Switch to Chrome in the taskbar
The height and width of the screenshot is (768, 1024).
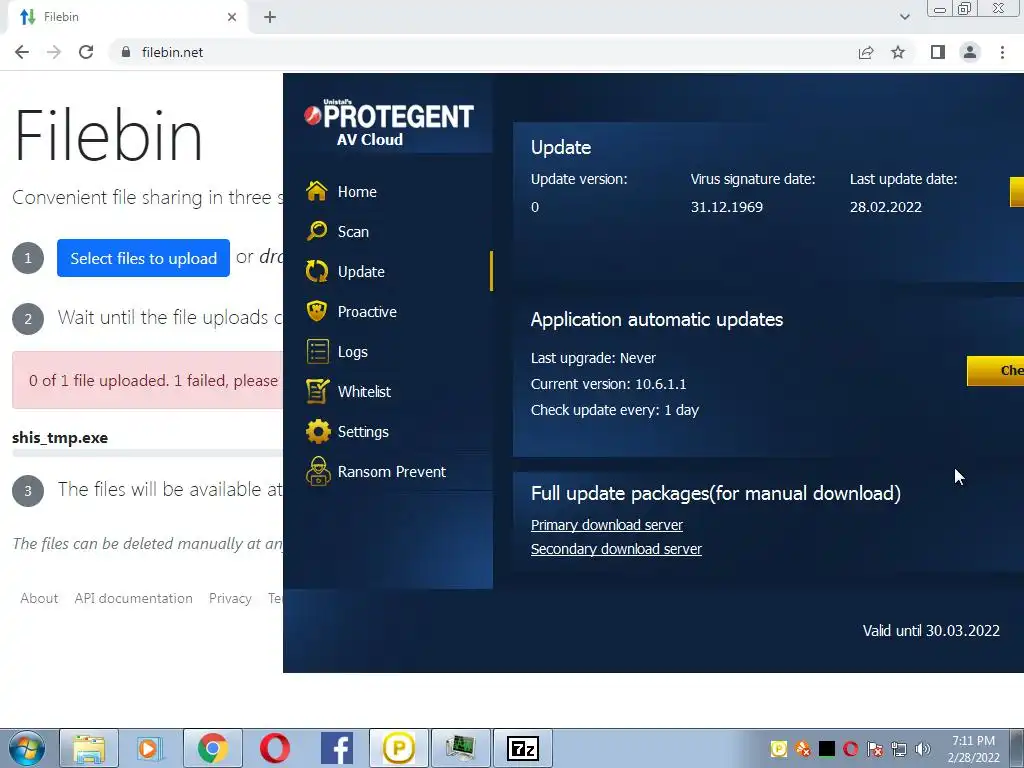click(212, 748)
